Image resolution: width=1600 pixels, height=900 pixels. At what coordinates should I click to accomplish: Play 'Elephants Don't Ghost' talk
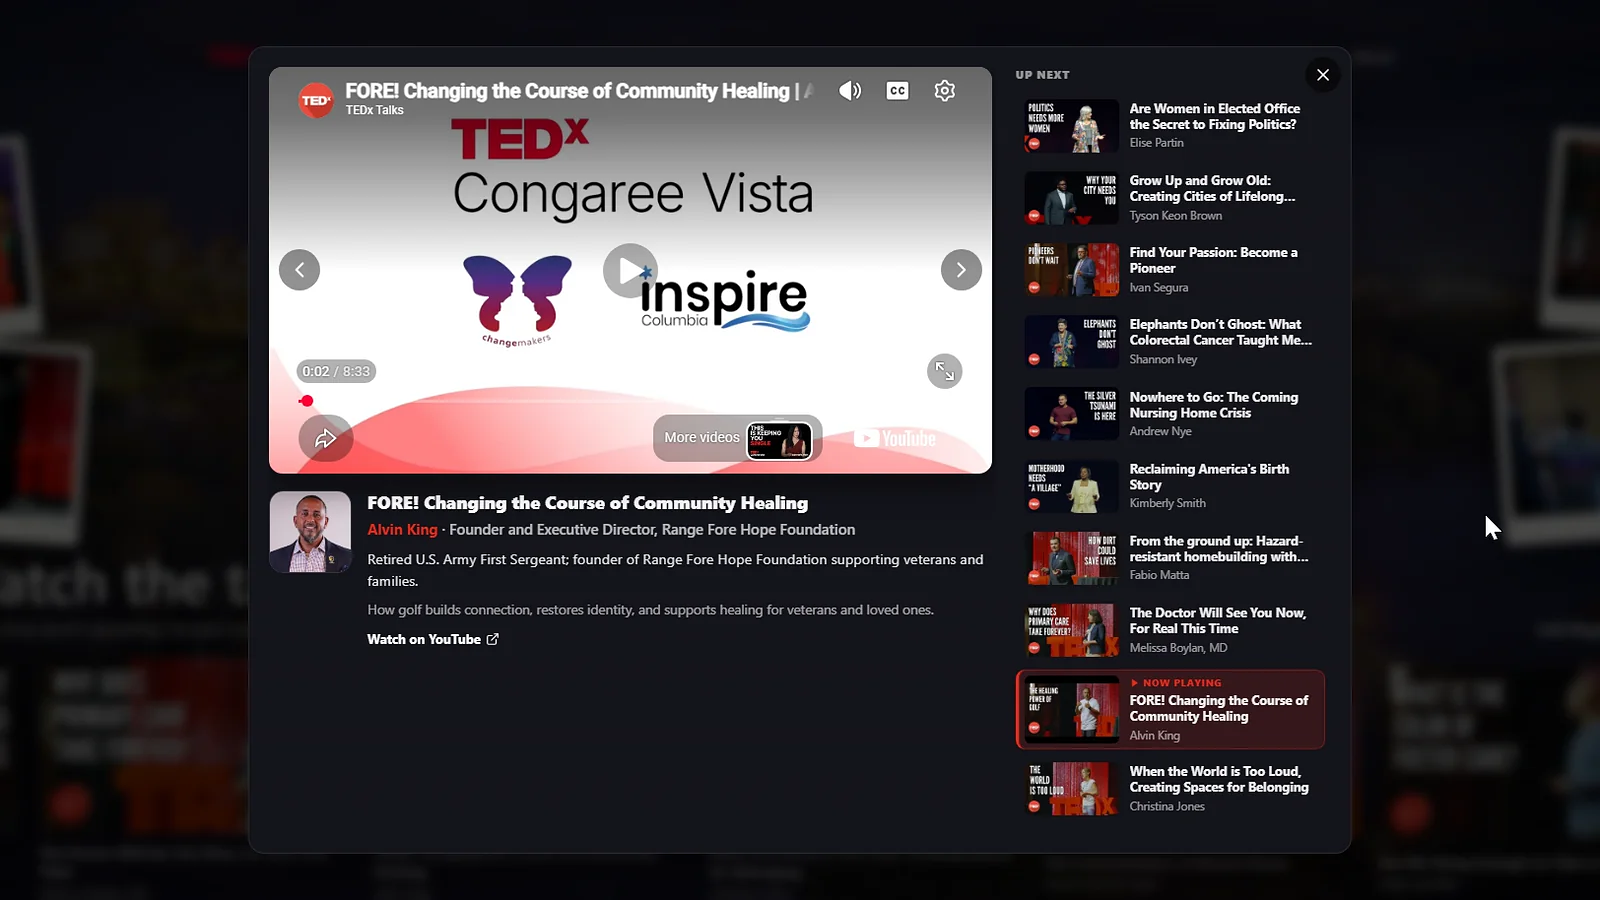[x=1171, y=341]
